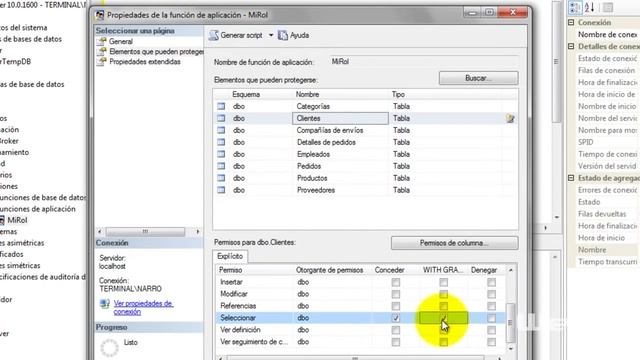Click the Permisos de columna... button
Image resolution: width=640 pixels, height=360 pixels.
coord(454,243)
